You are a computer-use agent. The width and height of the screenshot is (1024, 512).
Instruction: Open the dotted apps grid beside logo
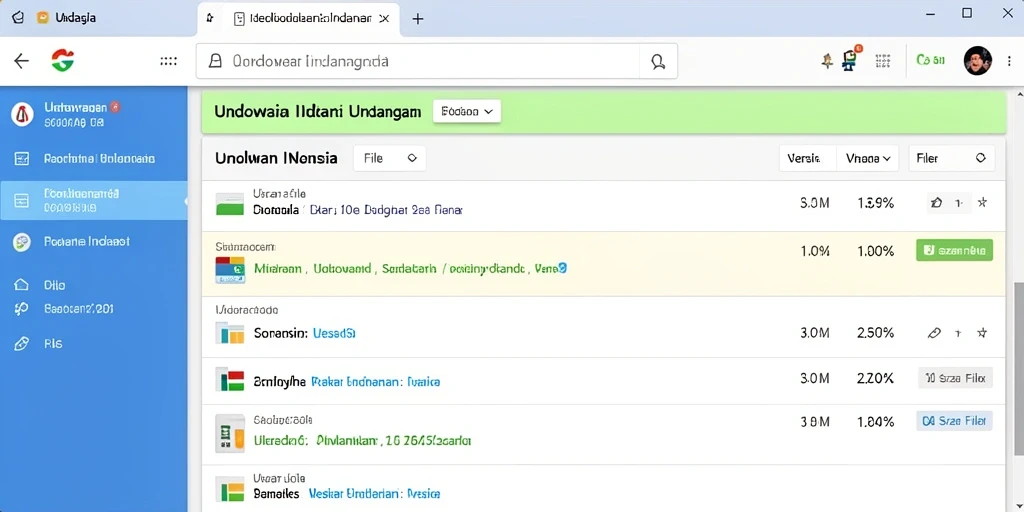(168, 61)
